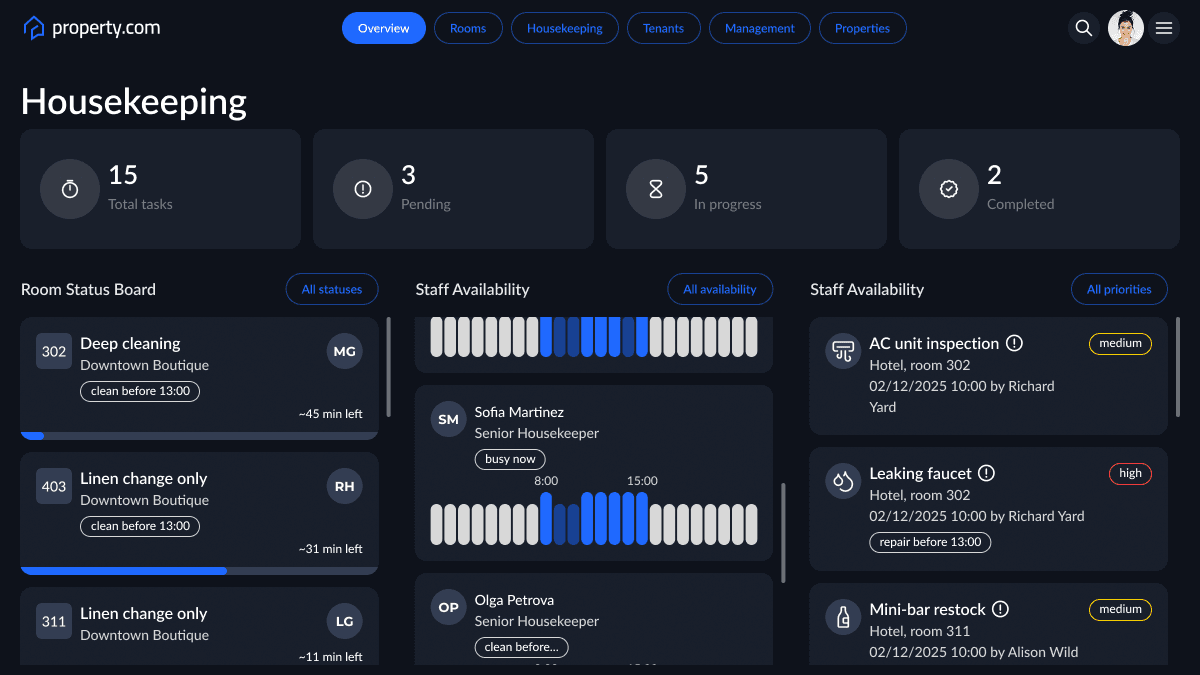Click the Sofia Martinez name
The height and width of the screenshot is (675, 1200).
pyautogui.click(x=519, y=412)
